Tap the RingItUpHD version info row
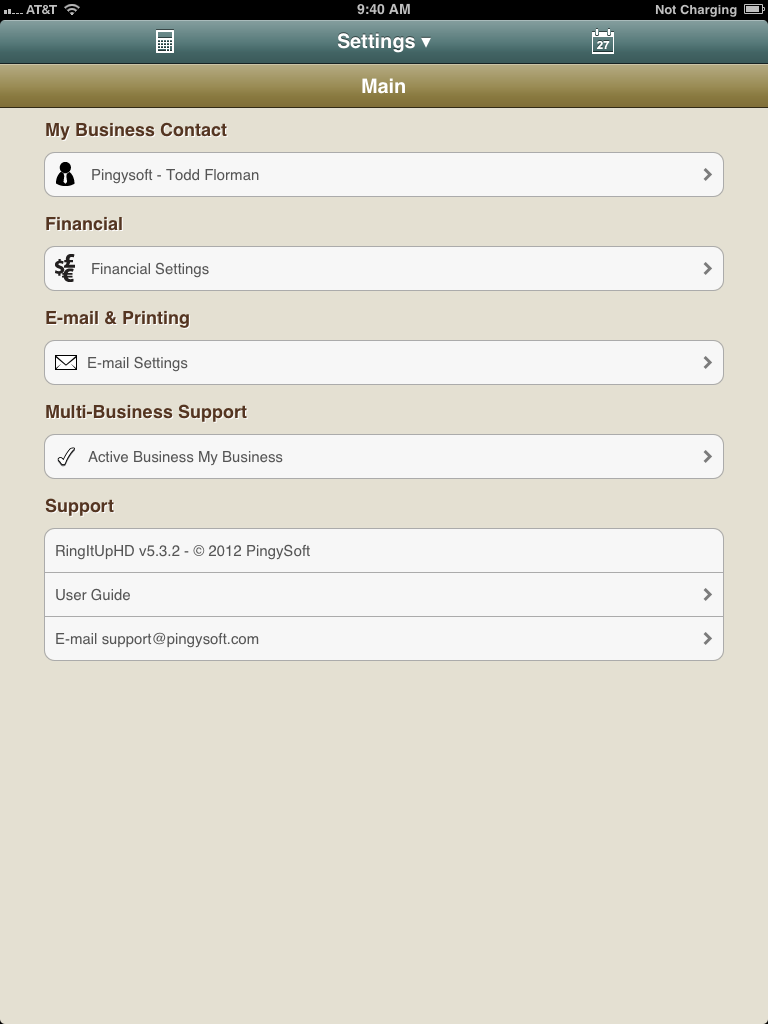Viewport: 768px width, 1024px height. point(384,551)
